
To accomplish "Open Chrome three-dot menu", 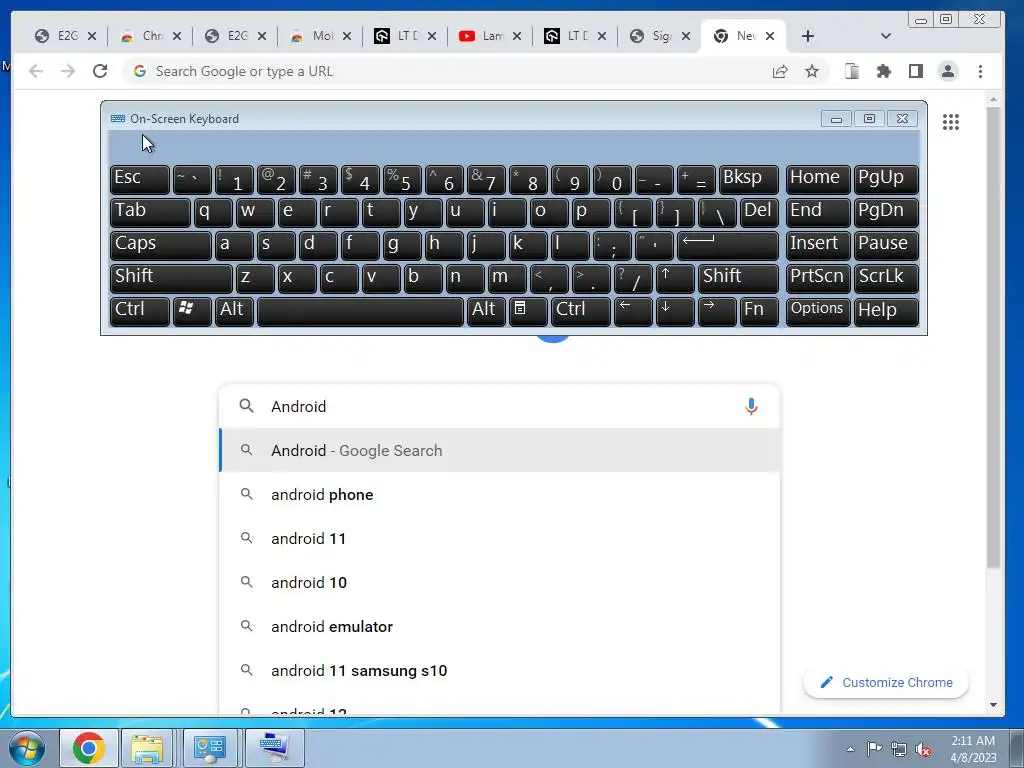I will [x=980, y=71].
